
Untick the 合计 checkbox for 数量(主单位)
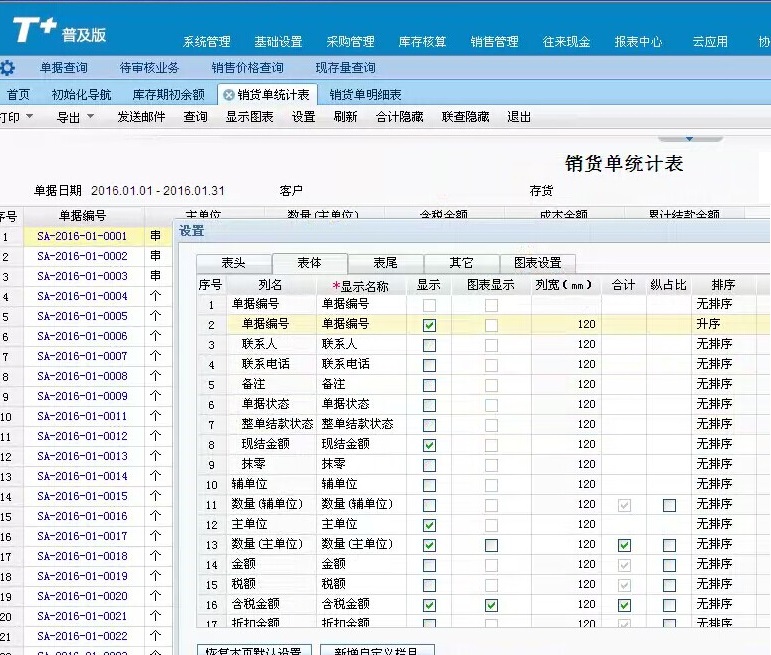point(624,544)
